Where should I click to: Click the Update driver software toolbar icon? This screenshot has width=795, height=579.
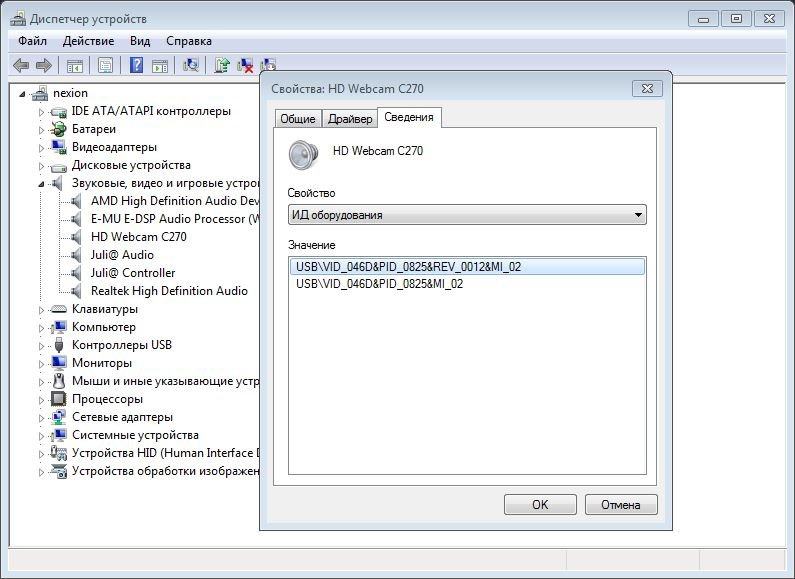click(x=222, y=66)
